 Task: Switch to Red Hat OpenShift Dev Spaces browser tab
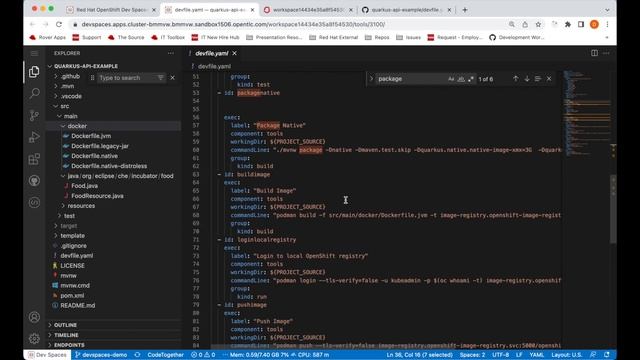point(110,10)
